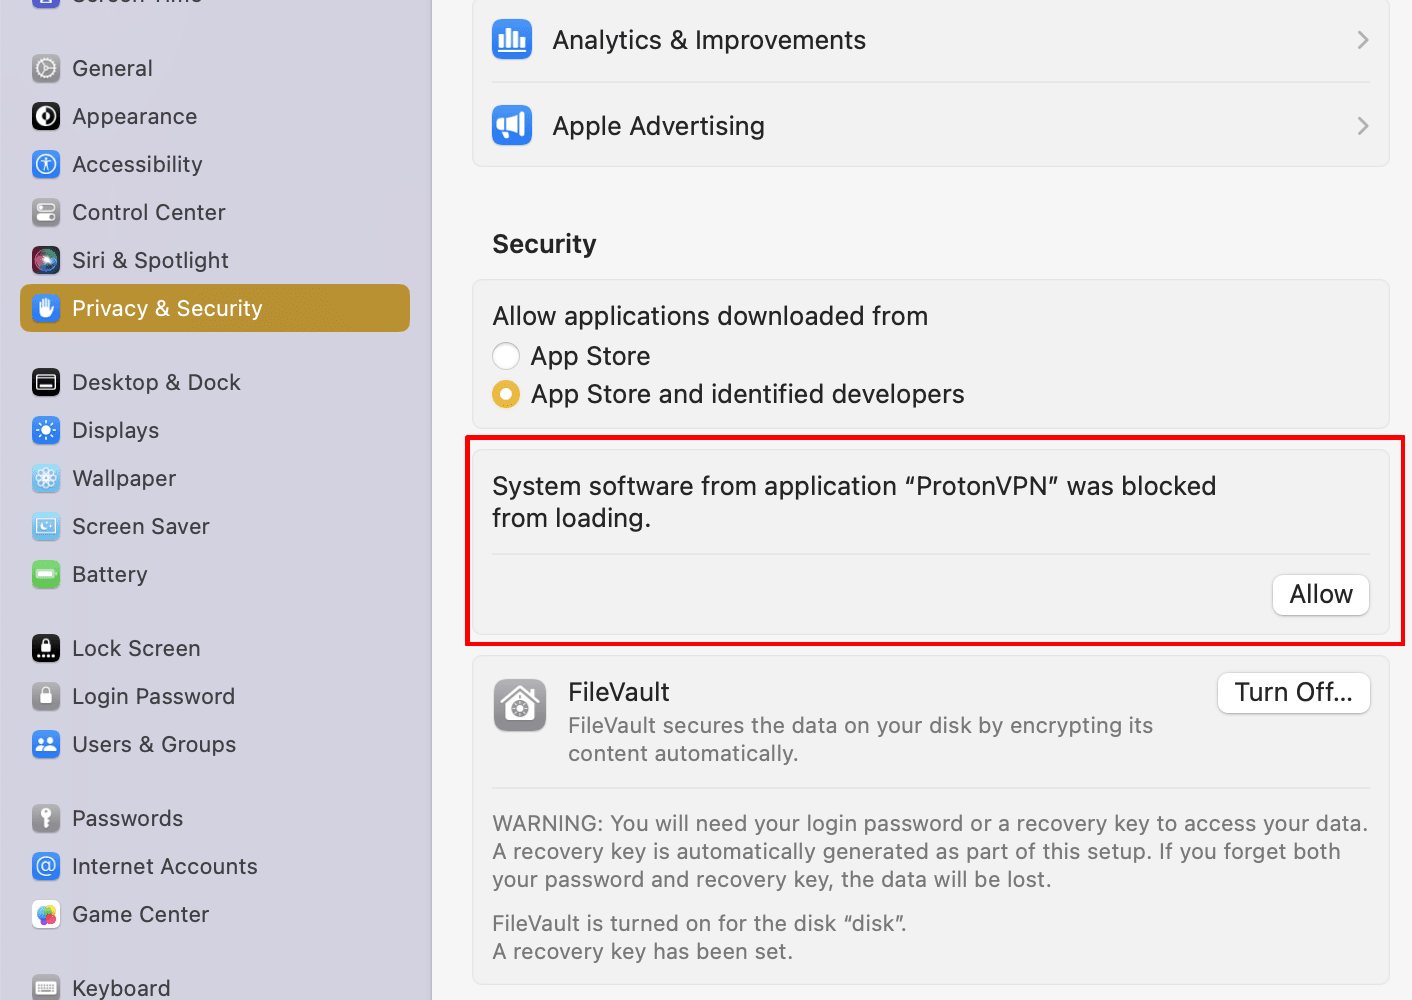Click the Displays sun icon

46,430
